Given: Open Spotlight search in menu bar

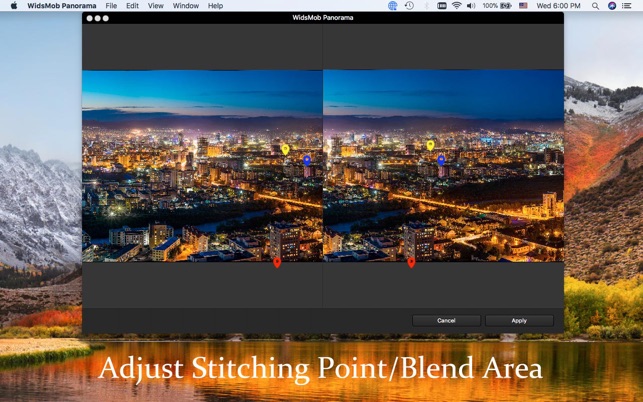Looking at the screenshot, I should point(595,6).
